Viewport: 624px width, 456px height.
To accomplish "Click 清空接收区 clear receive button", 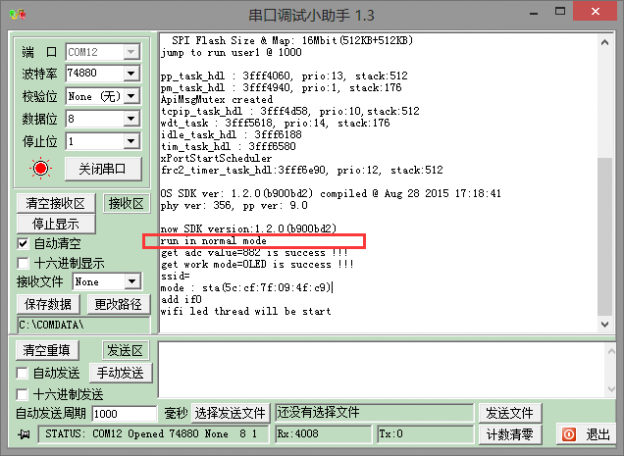I will pos(56,204).
